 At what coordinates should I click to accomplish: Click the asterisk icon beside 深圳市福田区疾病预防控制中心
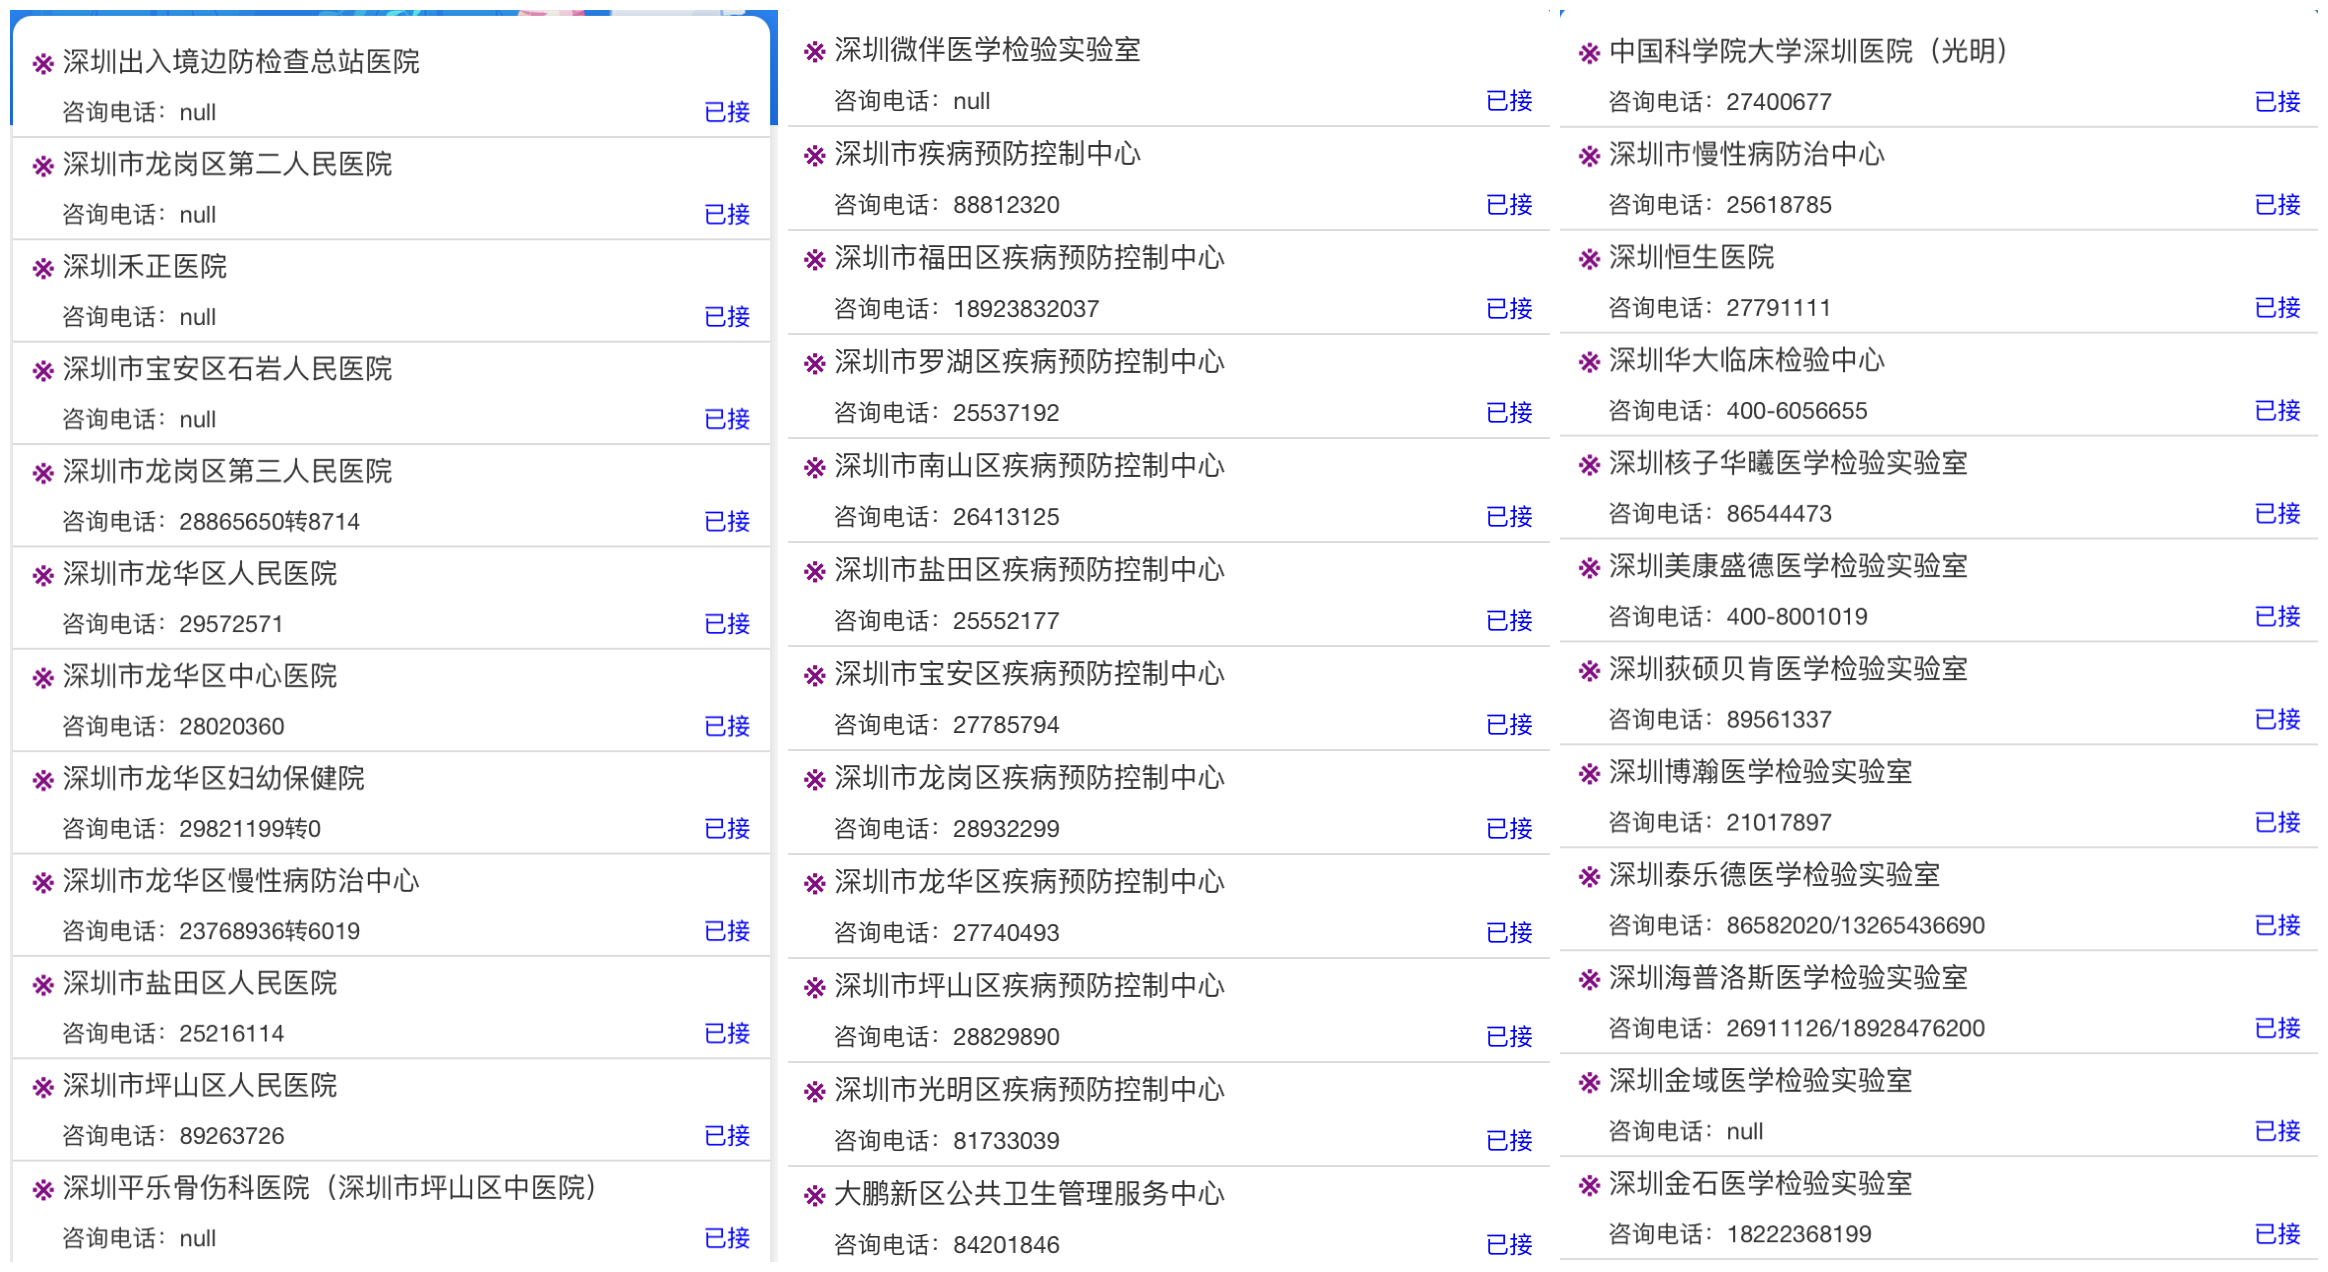click(815, 260)
